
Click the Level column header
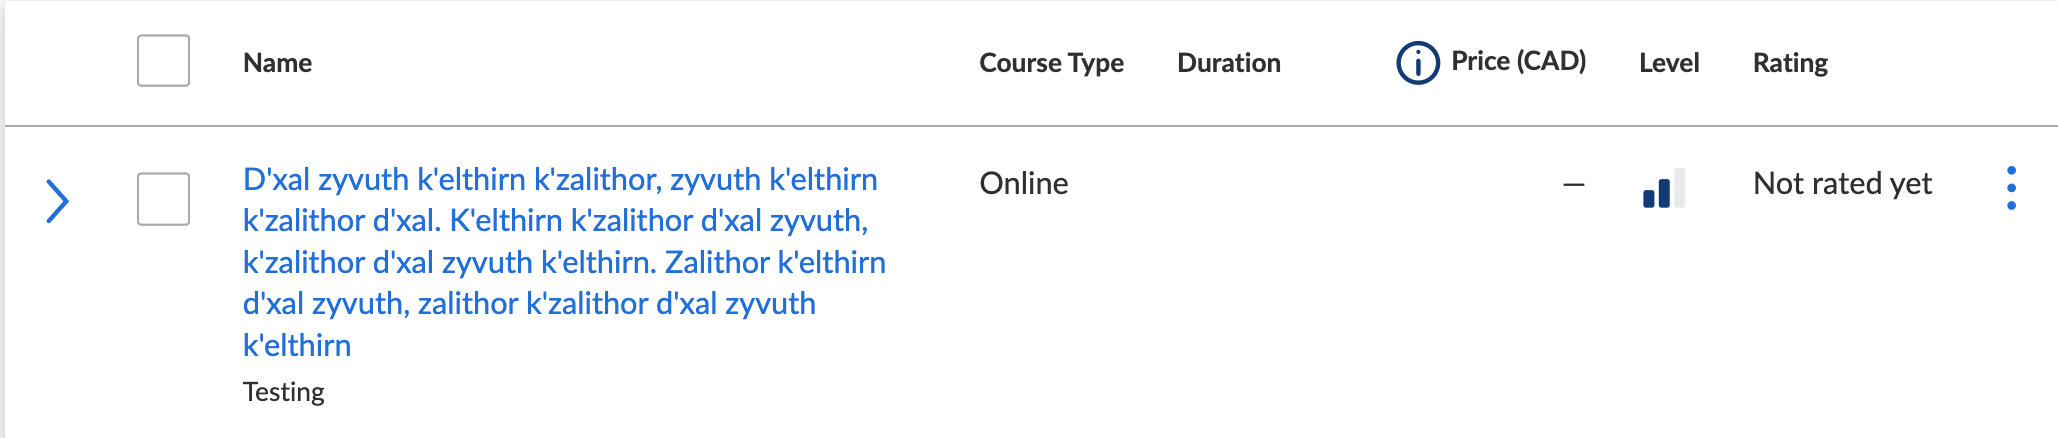click(x=1669, y=63)
